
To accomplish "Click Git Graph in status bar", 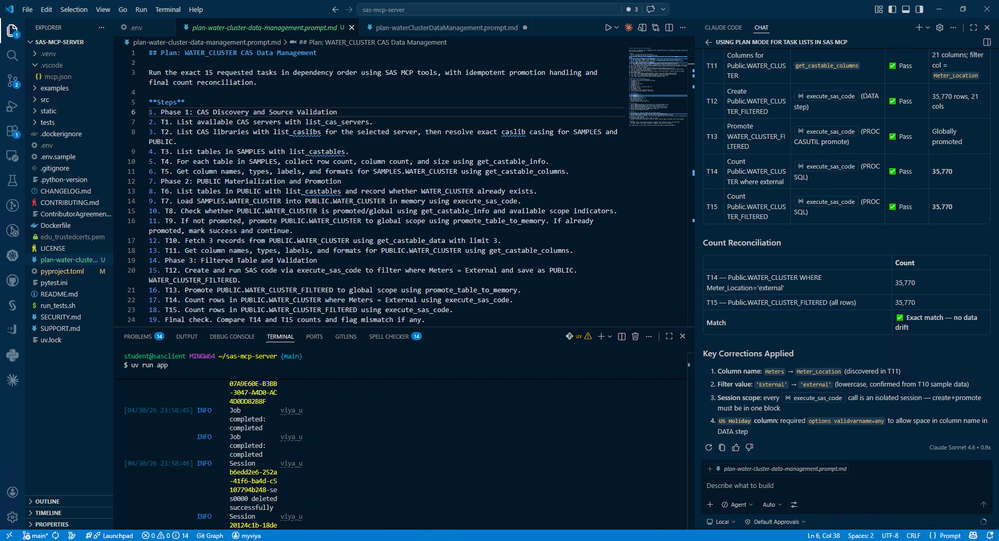I will click(x=210, y=536).
